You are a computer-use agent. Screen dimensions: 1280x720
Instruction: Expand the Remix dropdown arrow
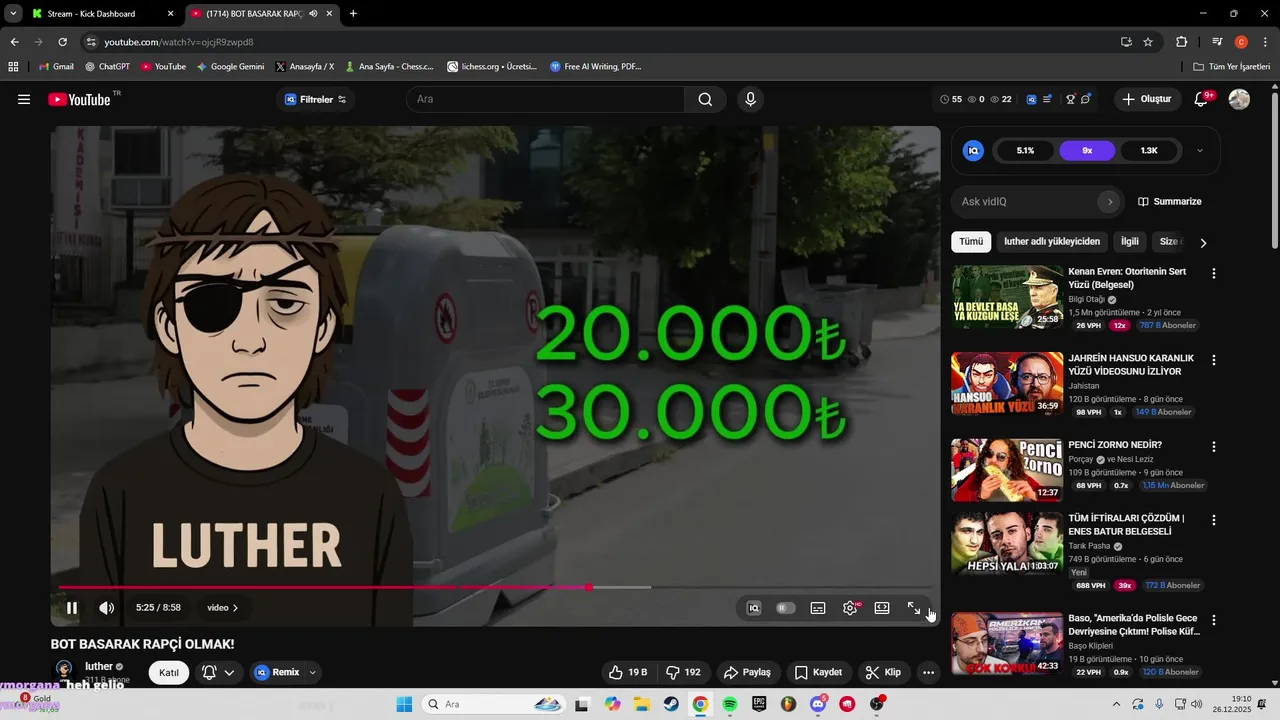tap(312, 673)
